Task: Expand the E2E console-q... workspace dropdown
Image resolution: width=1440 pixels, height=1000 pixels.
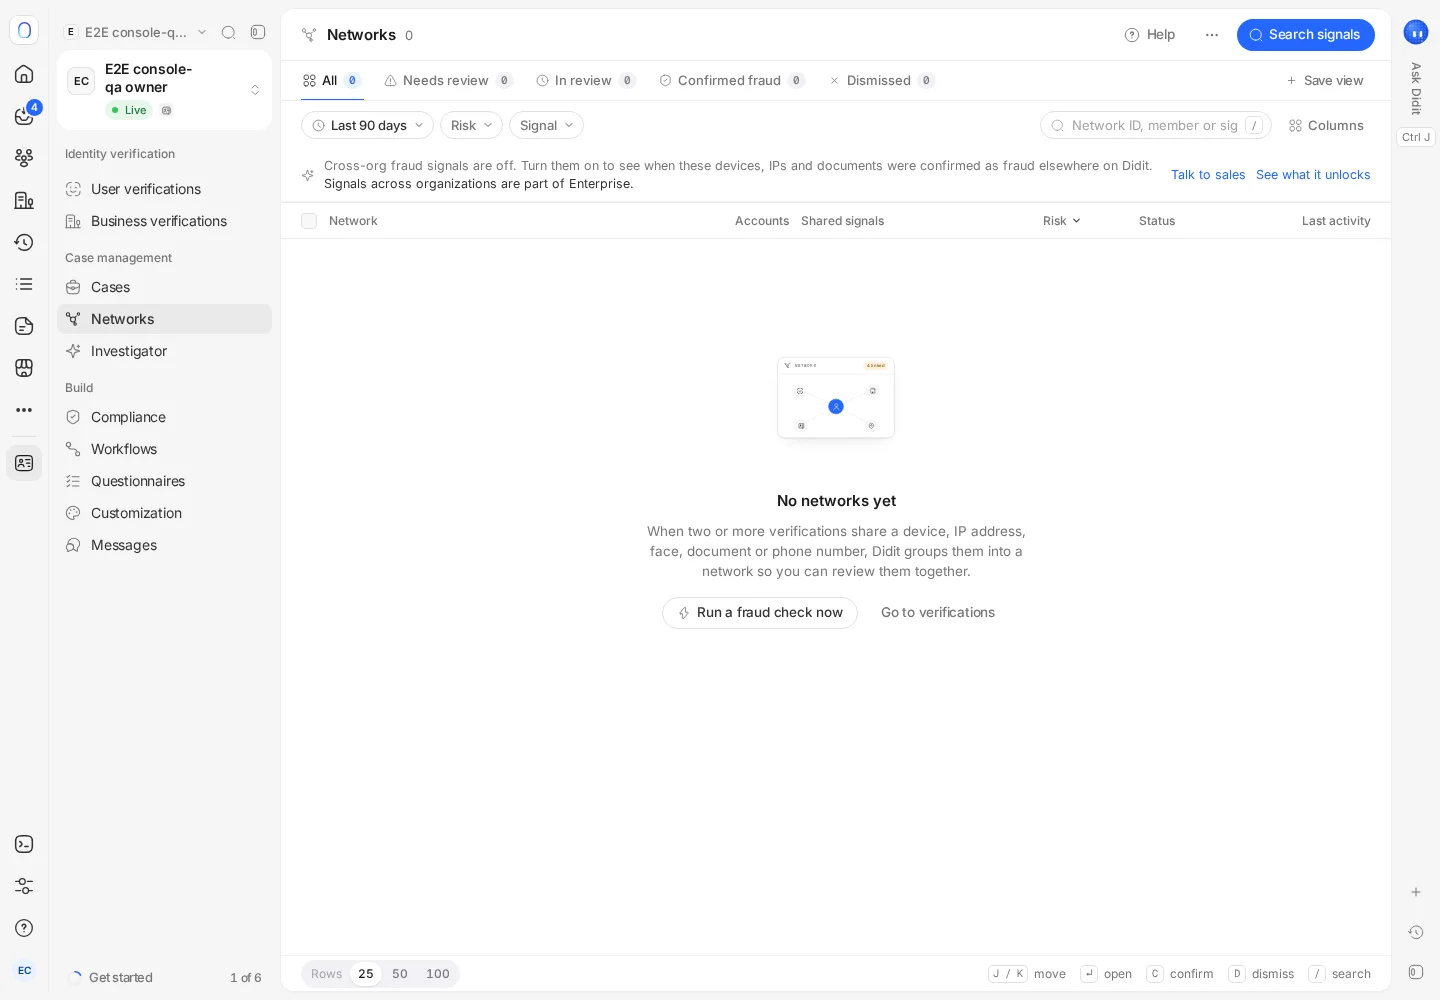Action: click(x=136, y=32)
